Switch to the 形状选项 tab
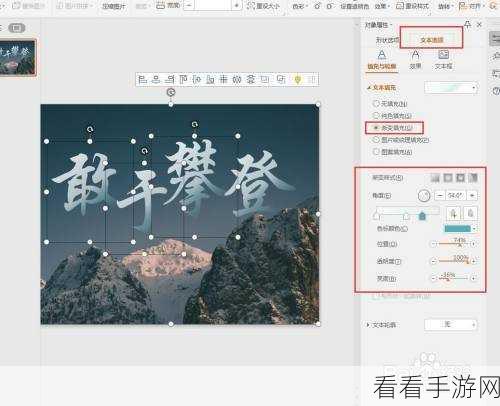 click(387, 40)
